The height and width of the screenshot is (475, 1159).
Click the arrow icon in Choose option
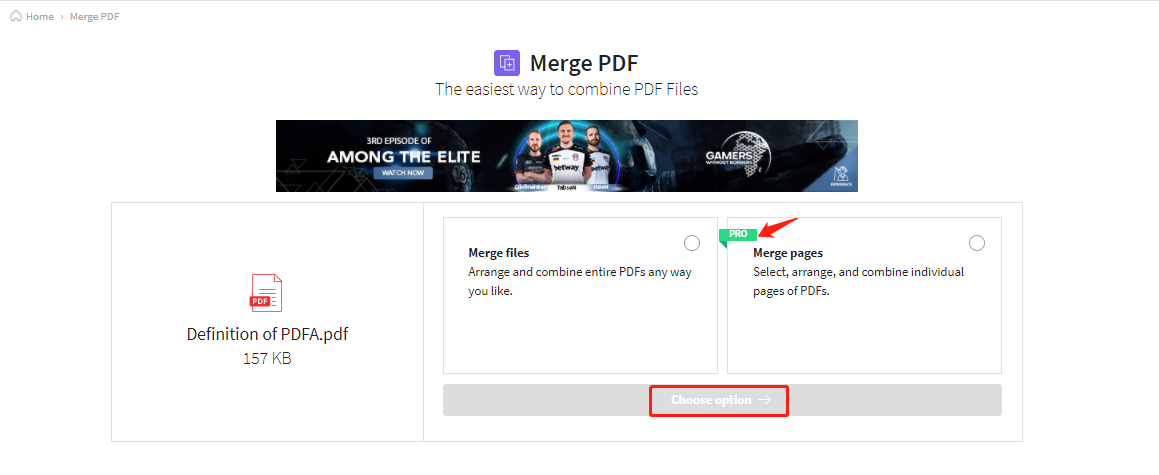click(x=765, y=400)
